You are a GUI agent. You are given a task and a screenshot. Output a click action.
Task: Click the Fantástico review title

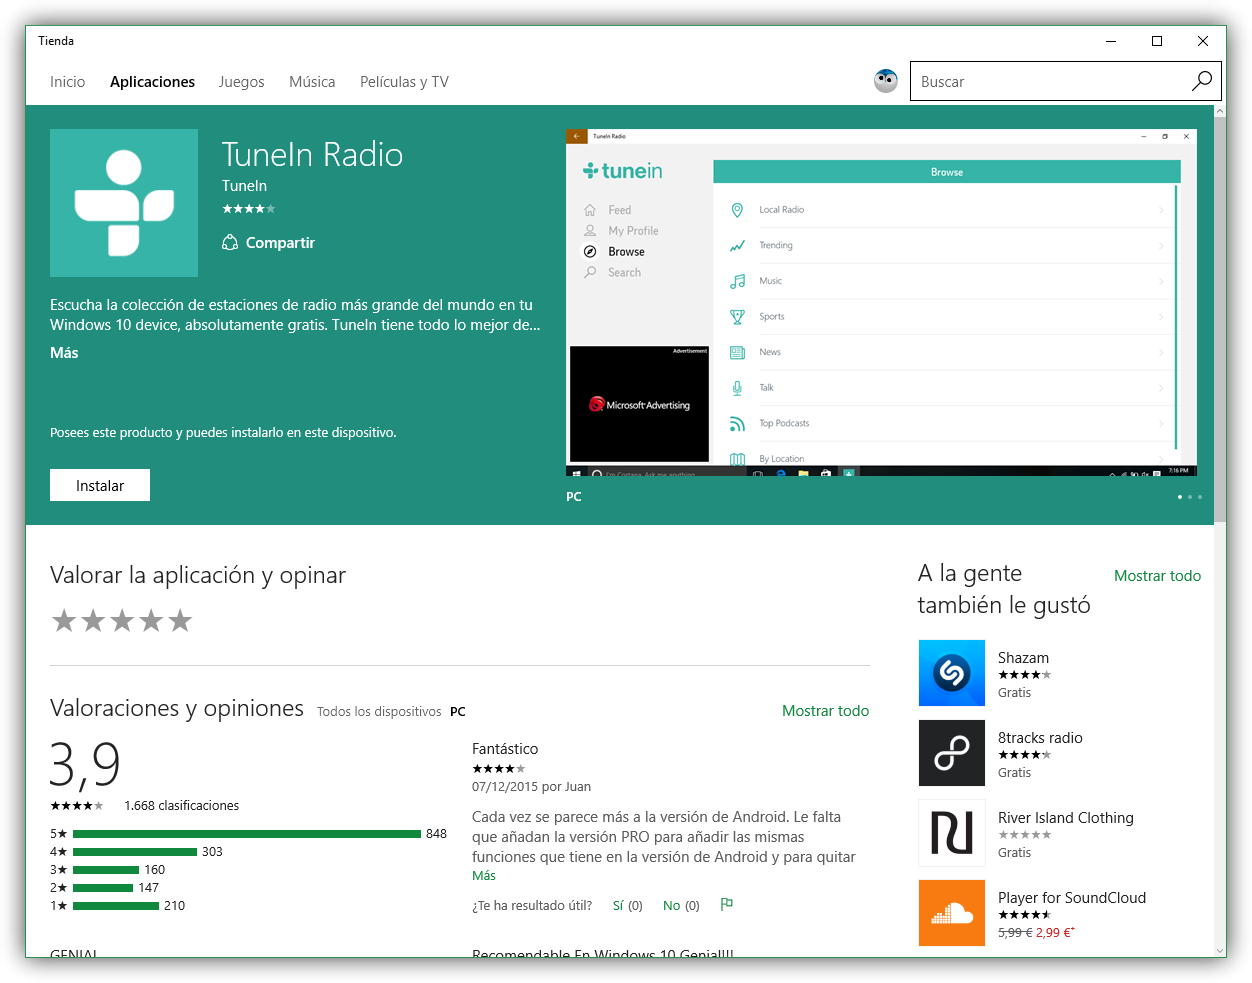point(505,749)
